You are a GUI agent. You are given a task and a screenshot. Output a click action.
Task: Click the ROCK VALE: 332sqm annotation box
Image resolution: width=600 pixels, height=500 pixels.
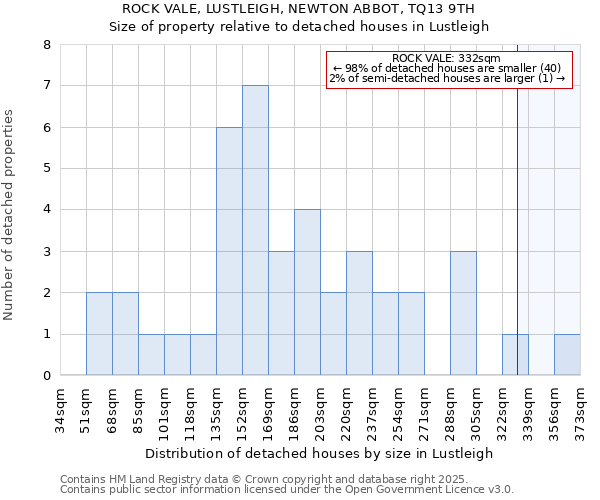(449, 70)
